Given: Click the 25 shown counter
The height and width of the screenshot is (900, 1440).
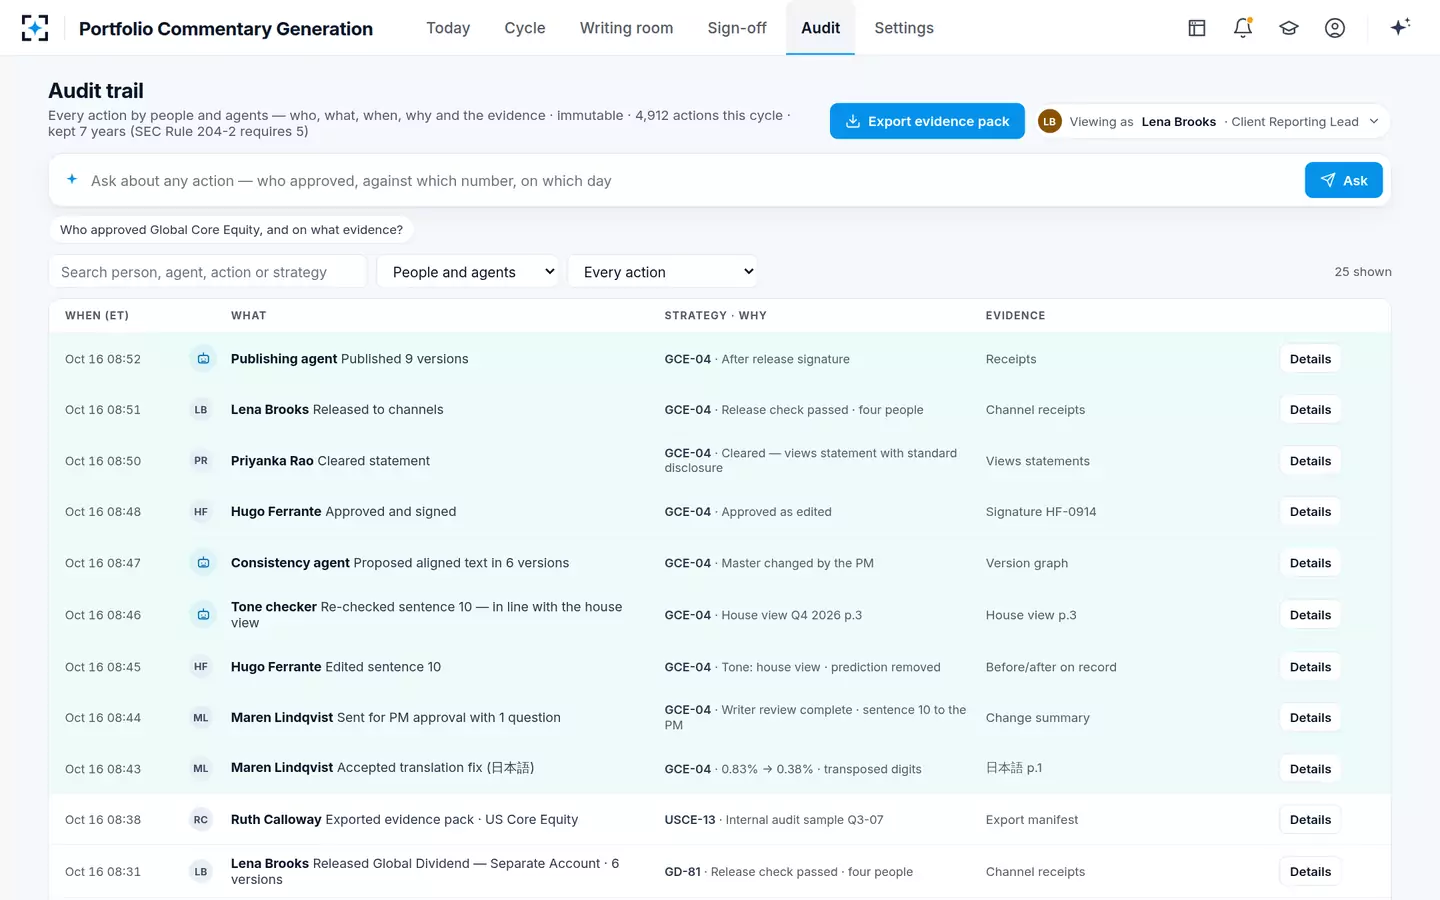Looking at the screenshot, I should click(1363, 272).
